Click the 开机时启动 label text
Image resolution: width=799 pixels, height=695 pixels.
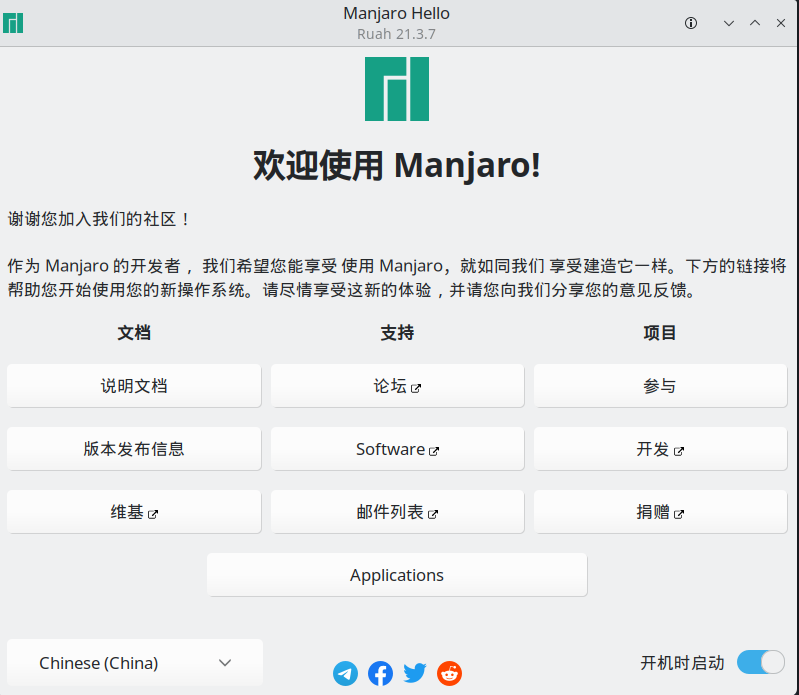click(x=682, y=662)
